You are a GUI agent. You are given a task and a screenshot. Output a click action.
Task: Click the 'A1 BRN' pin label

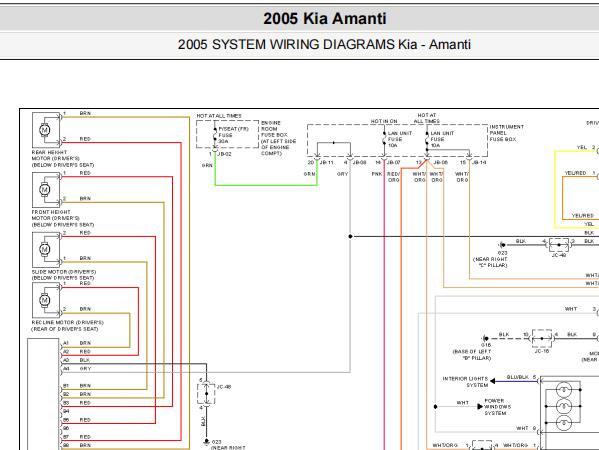point(77,343)
